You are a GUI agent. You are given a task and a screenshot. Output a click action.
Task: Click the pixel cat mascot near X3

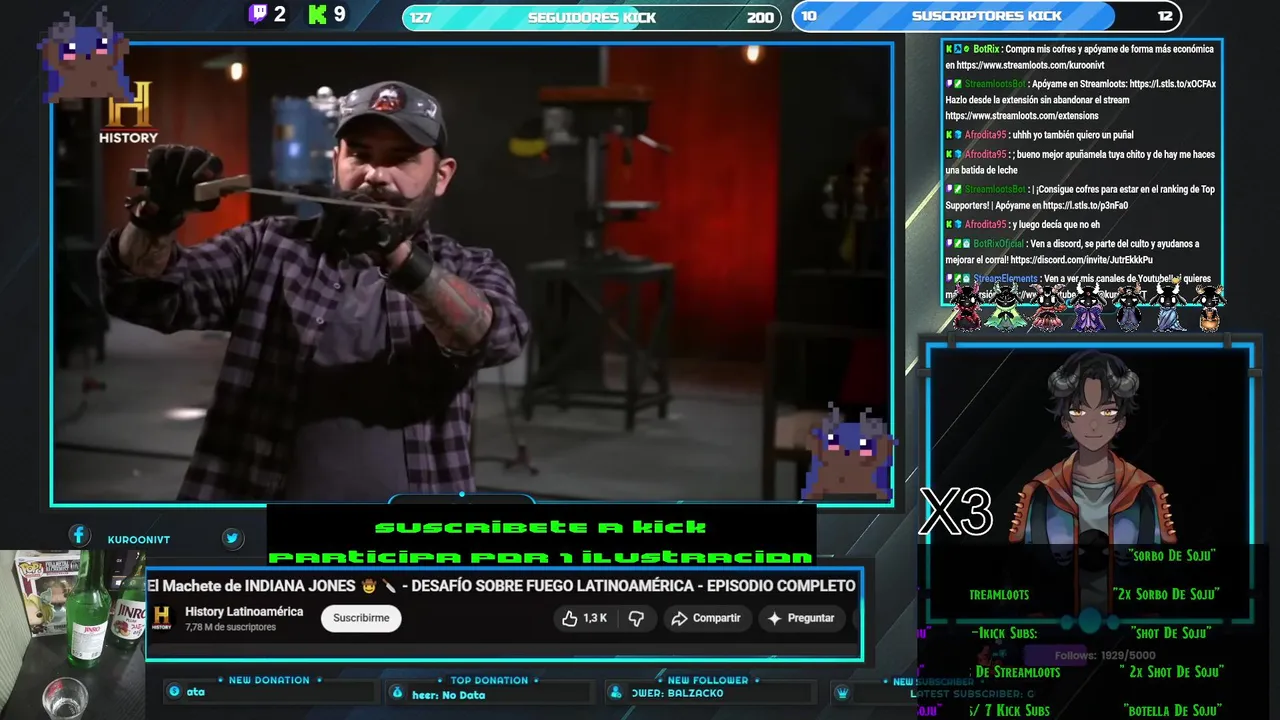tap(849, 452)
